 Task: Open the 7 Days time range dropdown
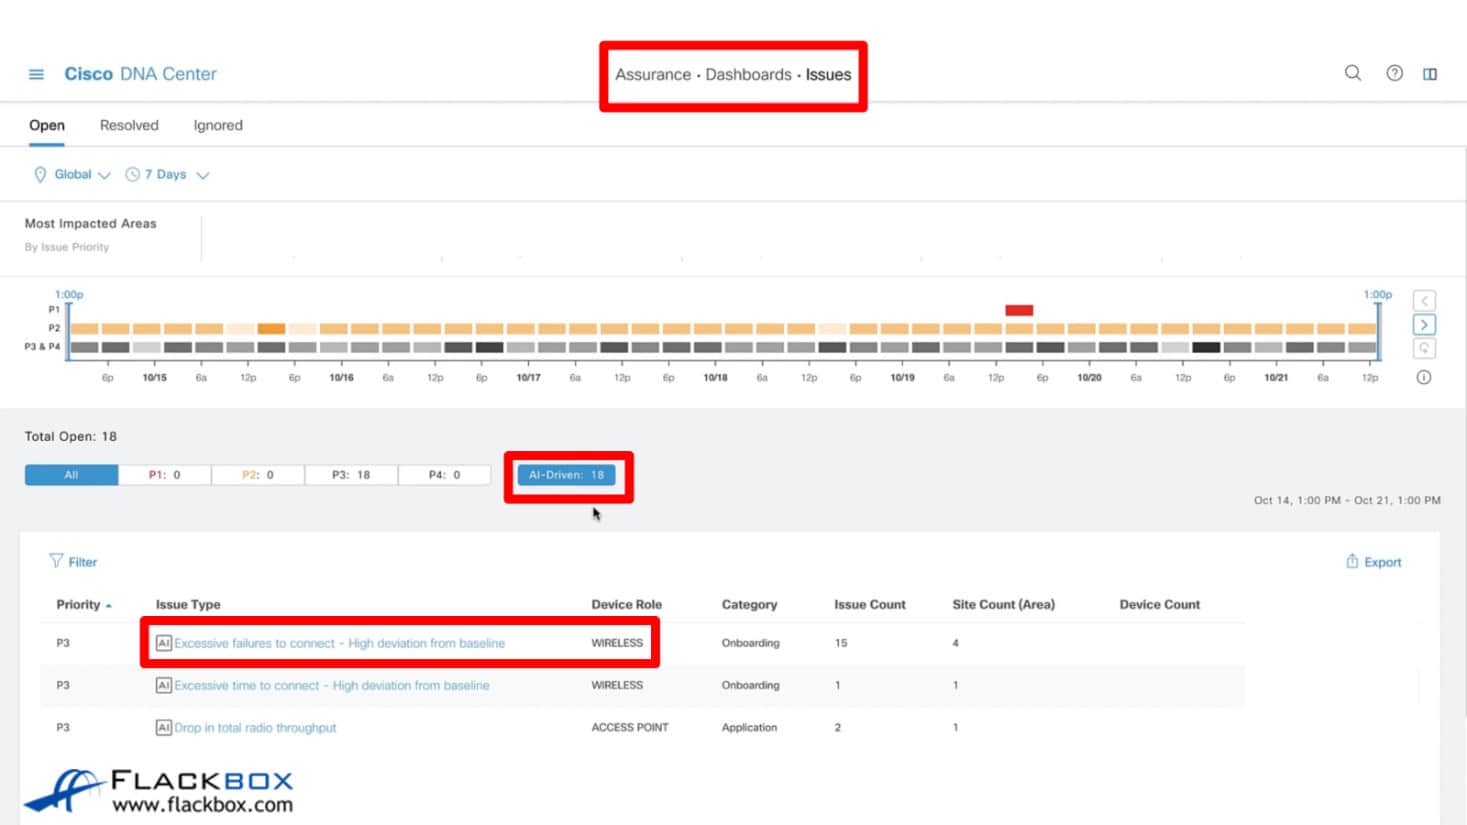168,175
